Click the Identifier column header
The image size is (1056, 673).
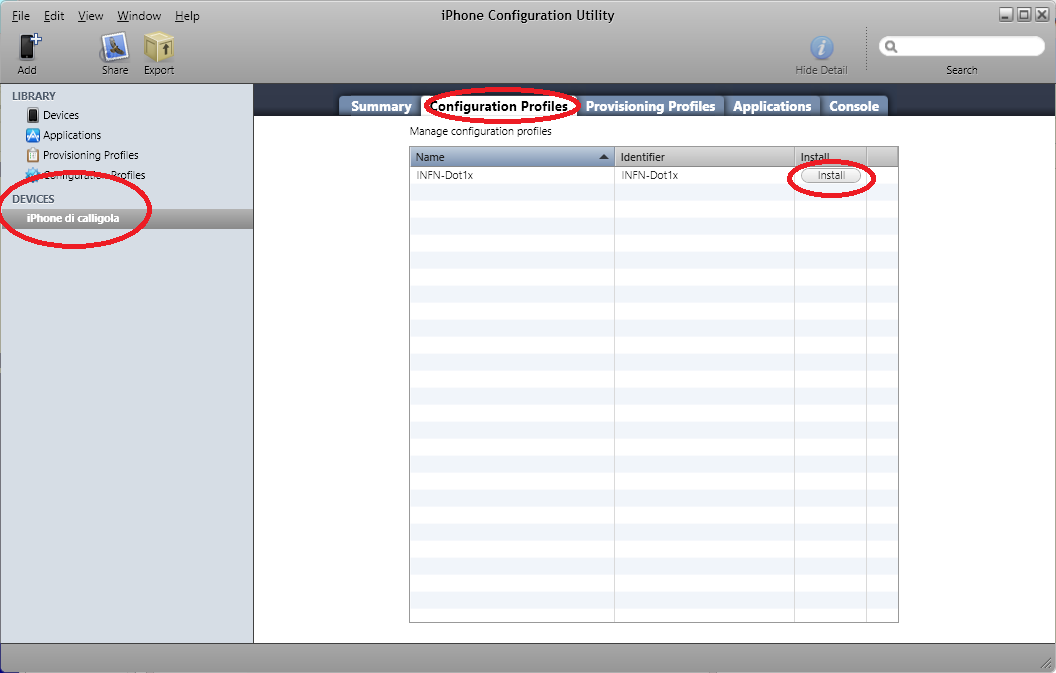point(704,157)
